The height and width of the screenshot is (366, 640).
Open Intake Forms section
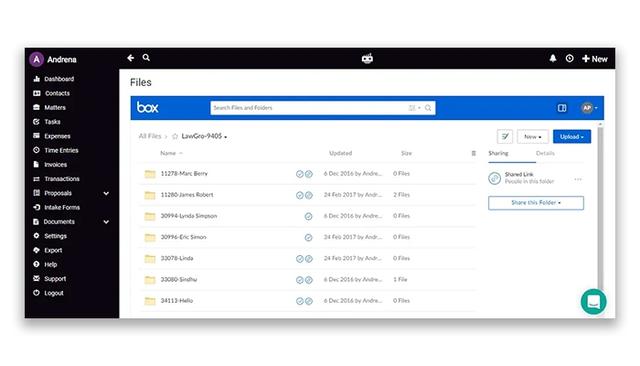coord(56,207)
